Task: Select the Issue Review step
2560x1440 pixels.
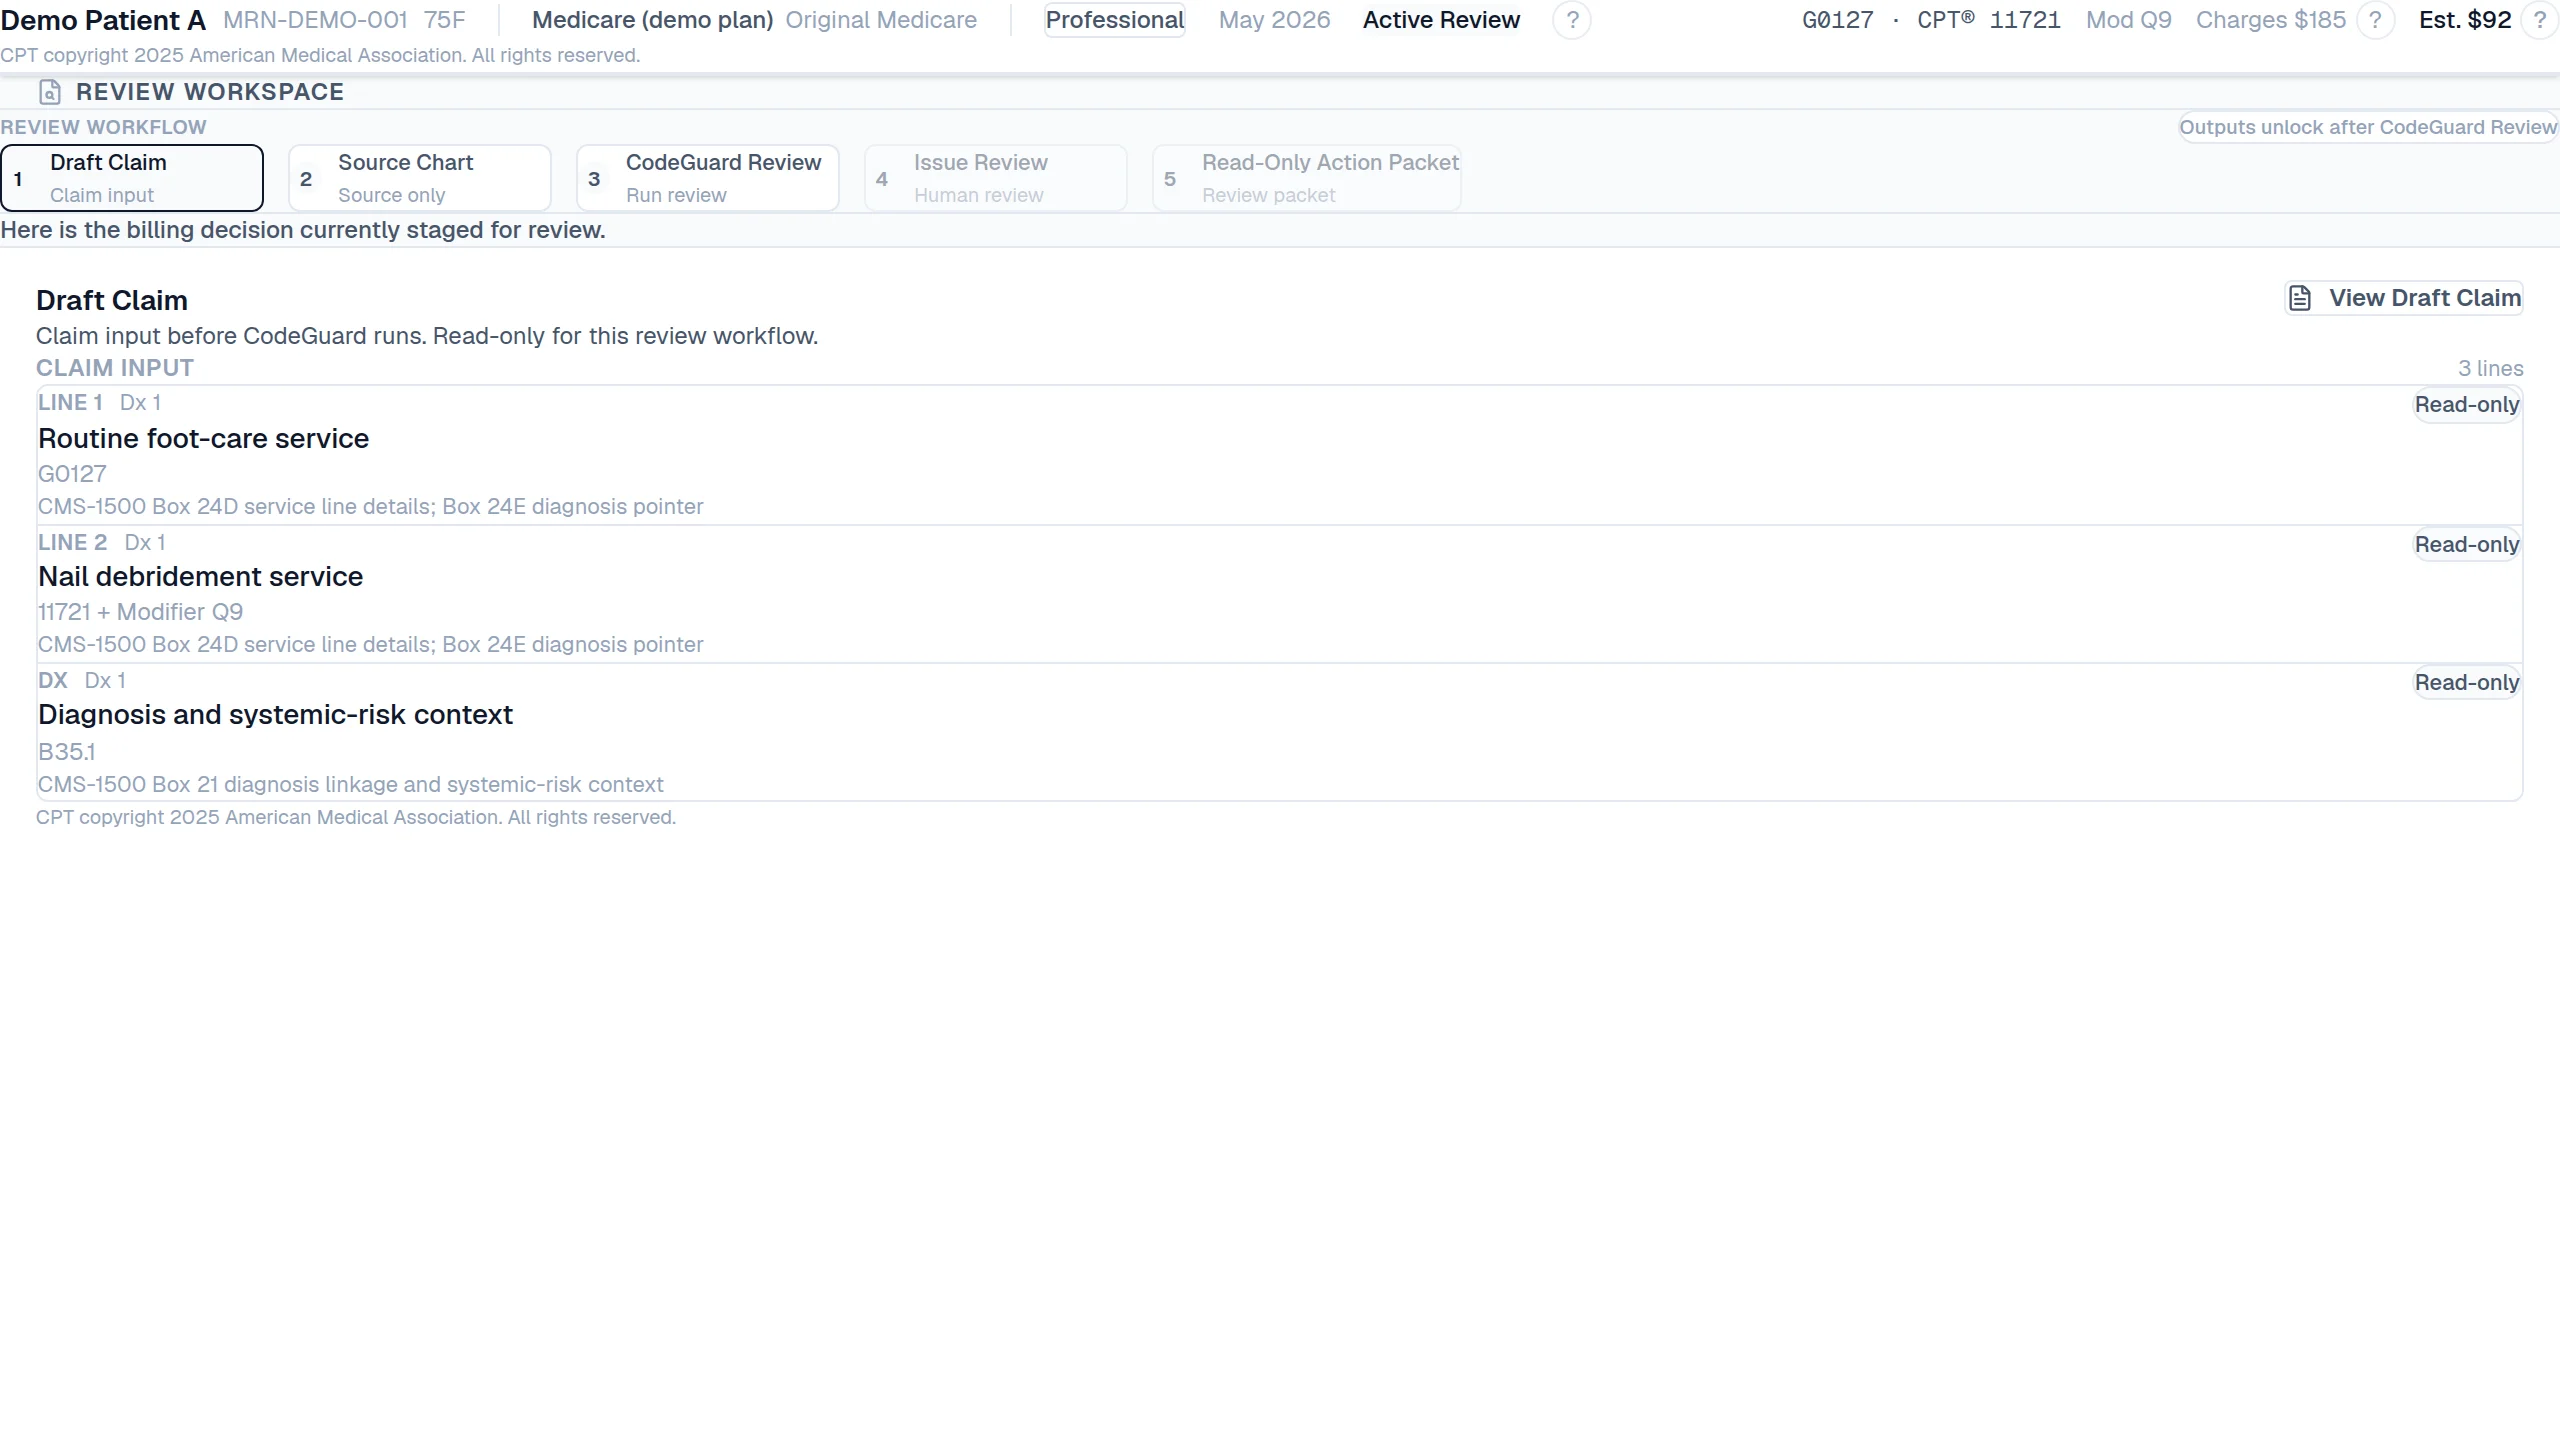Action: point(996,178)
